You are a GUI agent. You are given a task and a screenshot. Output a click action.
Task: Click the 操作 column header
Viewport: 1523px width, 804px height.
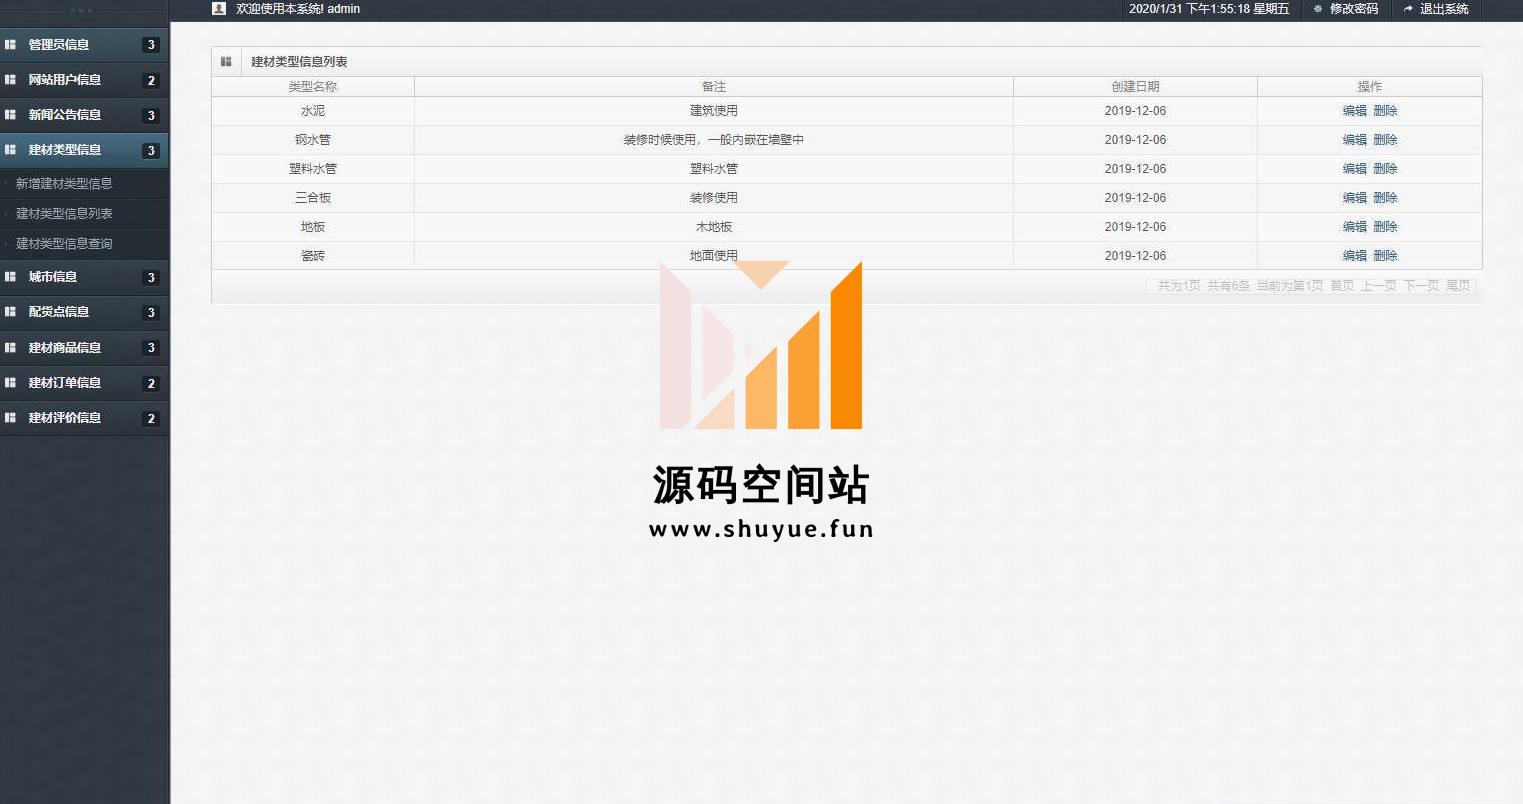coord(1370,87)
